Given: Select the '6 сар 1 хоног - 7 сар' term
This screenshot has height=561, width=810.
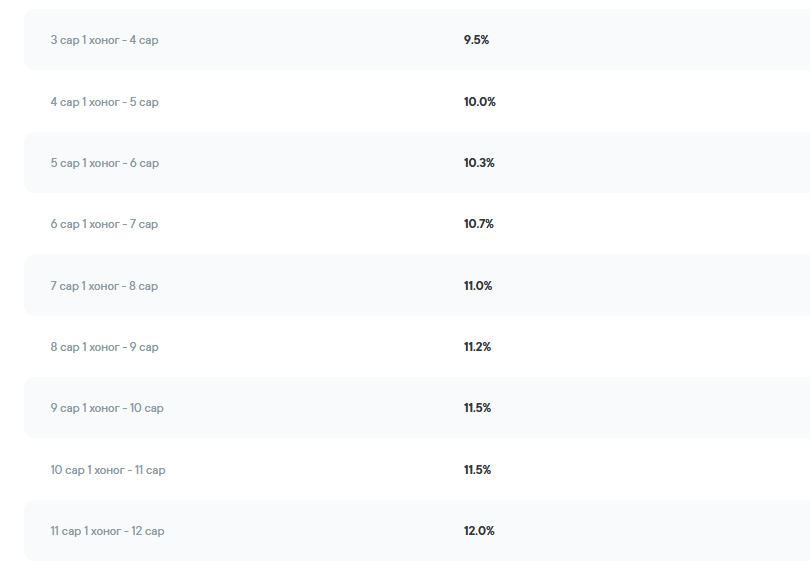Looking at the screenshot, I should pyautogui.click(x=104, y=224).
